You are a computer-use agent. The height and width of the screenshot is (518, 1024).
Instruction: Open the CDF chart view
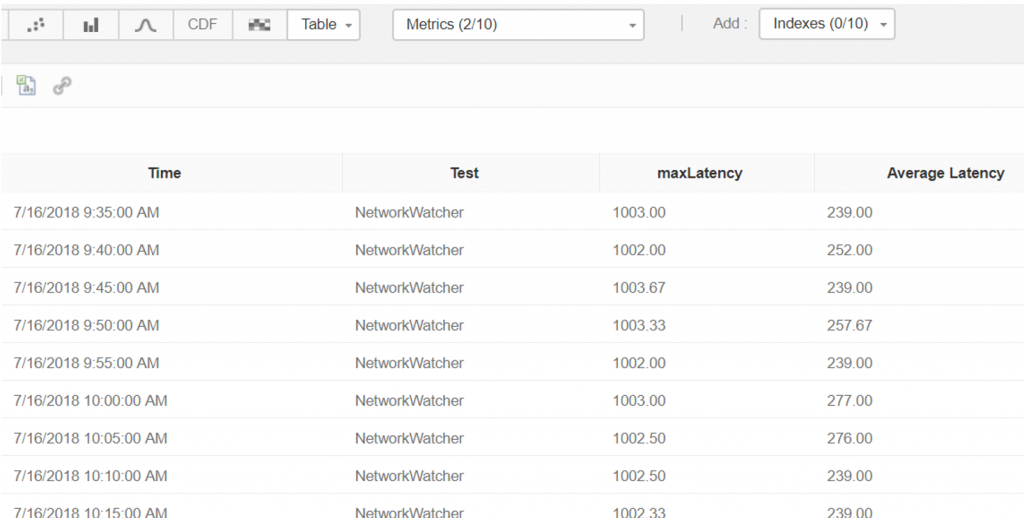(x=202, y=25)
